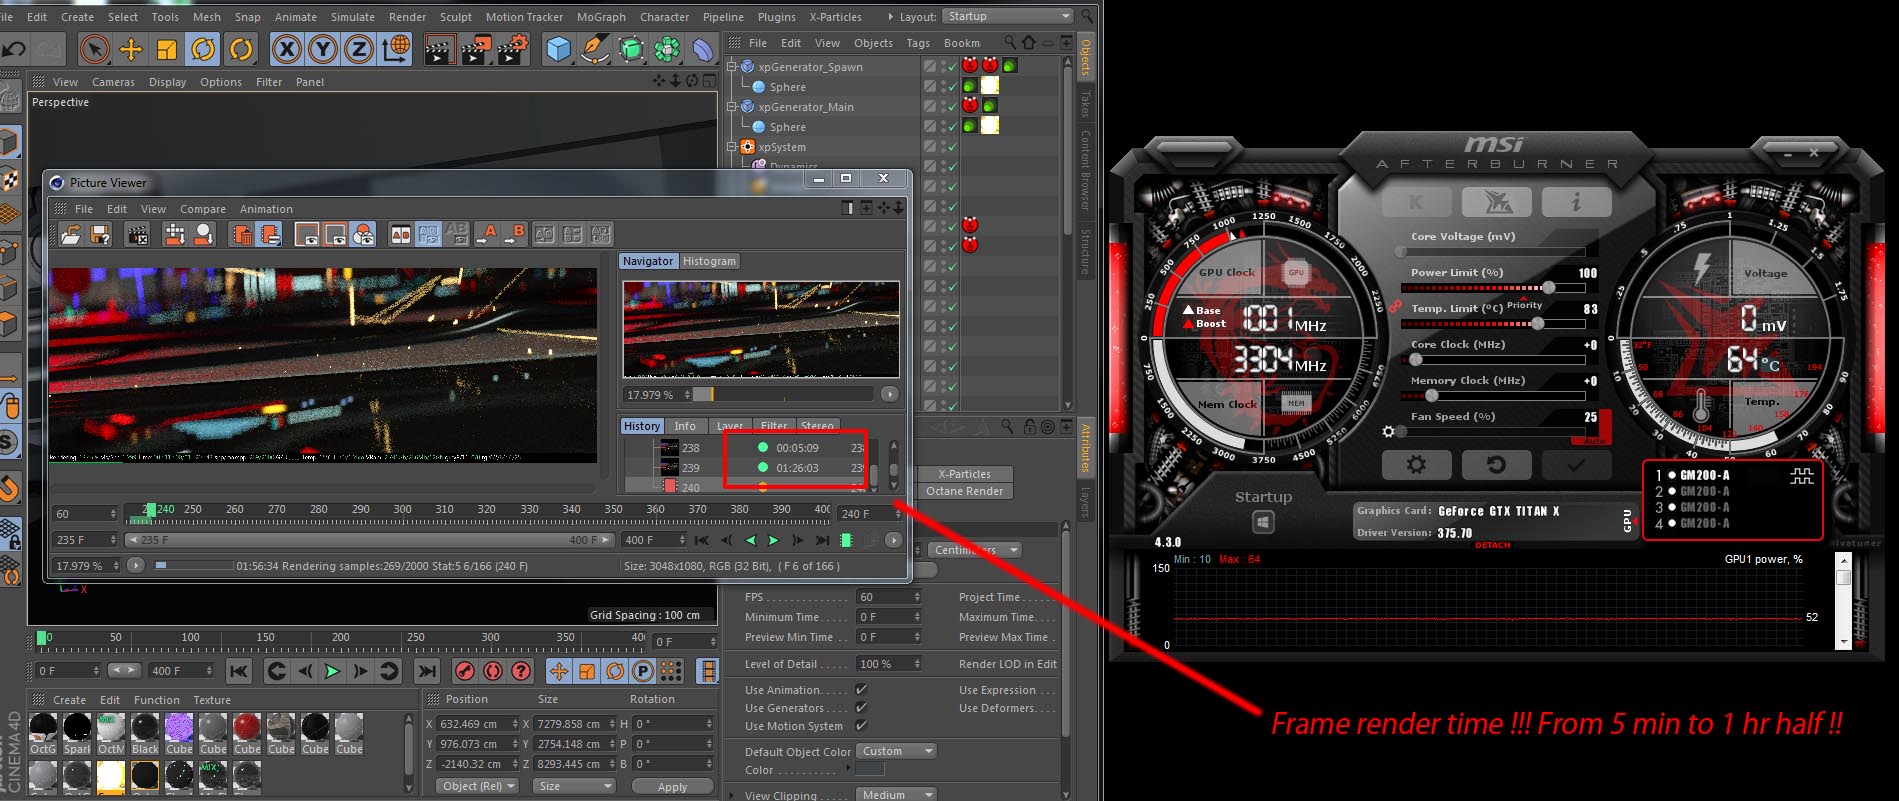
Task: Toggle the Z axis lock icon
Action: pos(359,49)
